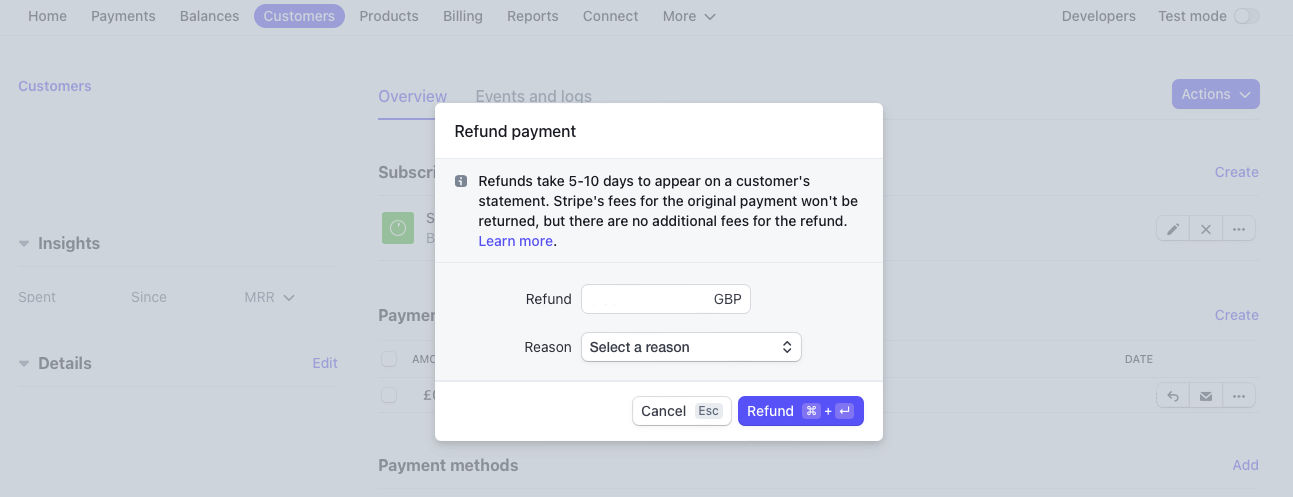Open Billing in the navigation bar
This screenshot has height=497, width=1293.
pyautogui.click(x=463, y=16)
